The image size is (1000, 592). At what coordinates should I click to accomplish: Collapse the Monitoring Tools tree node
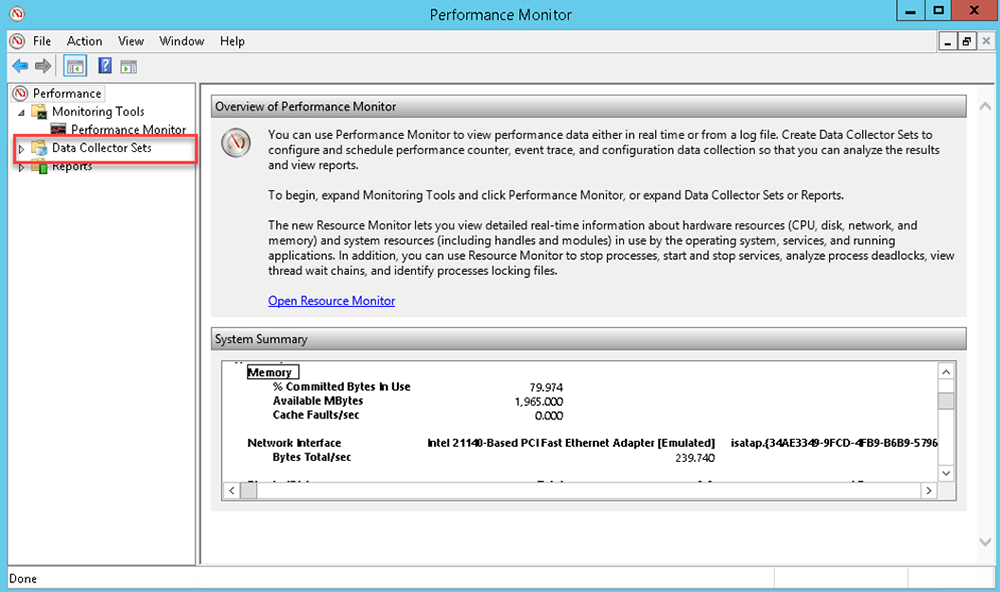click(21, 112)
